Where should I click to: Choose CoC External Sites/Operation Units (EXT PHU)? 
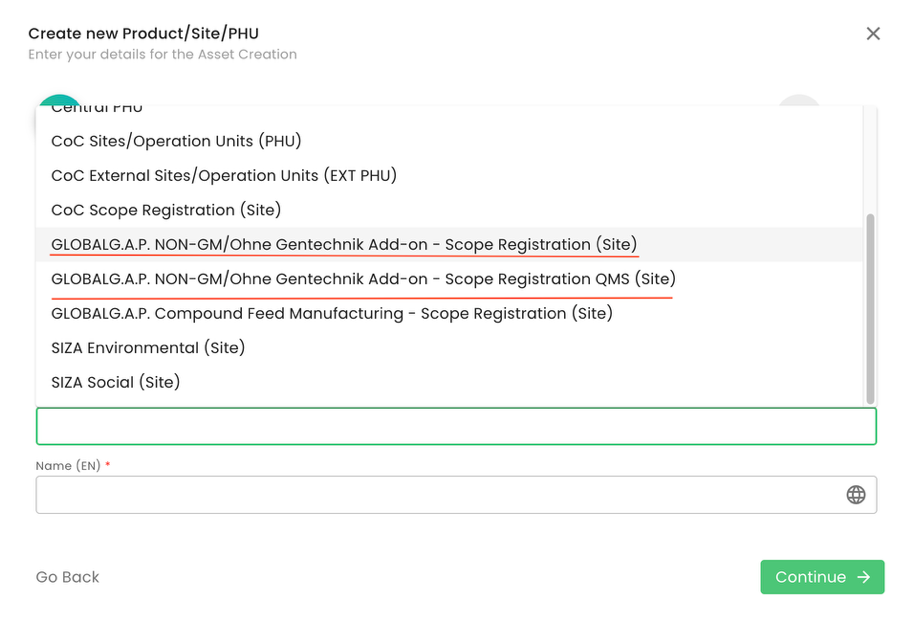(x=224, y=176)
